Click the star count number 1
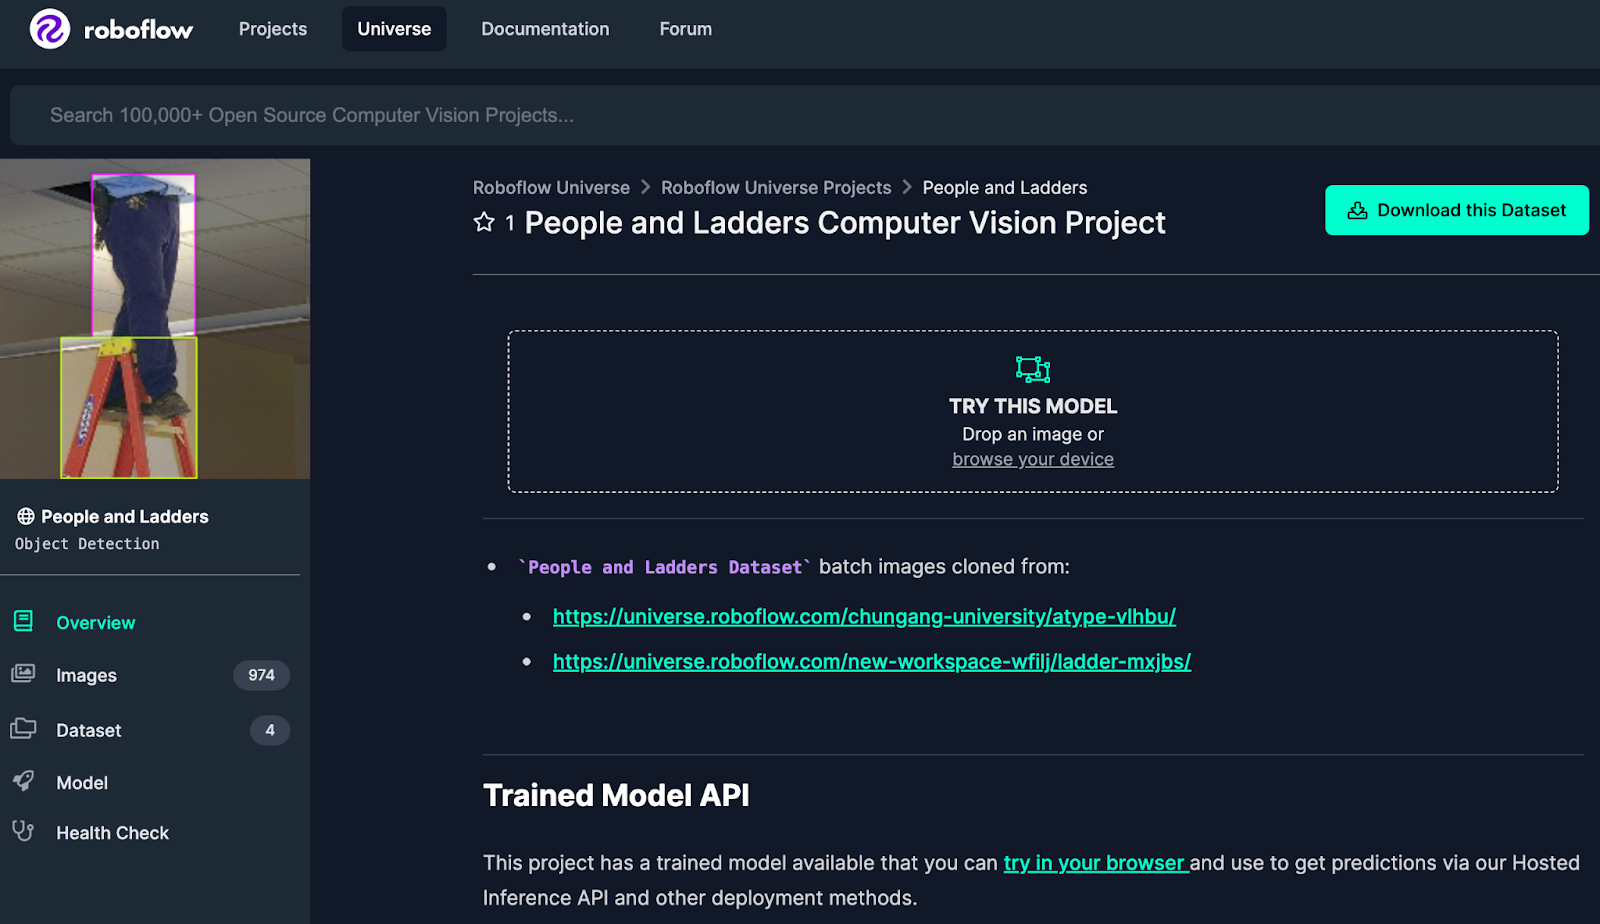The image size is (1600, 924). (x=510, y=223)
